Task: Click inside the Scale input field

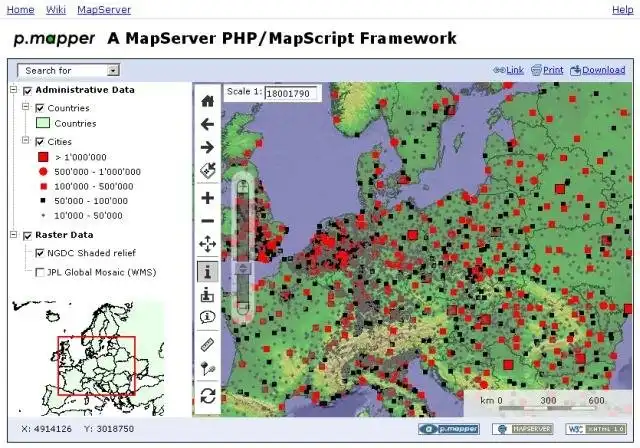Action: (x=291, y=93)
